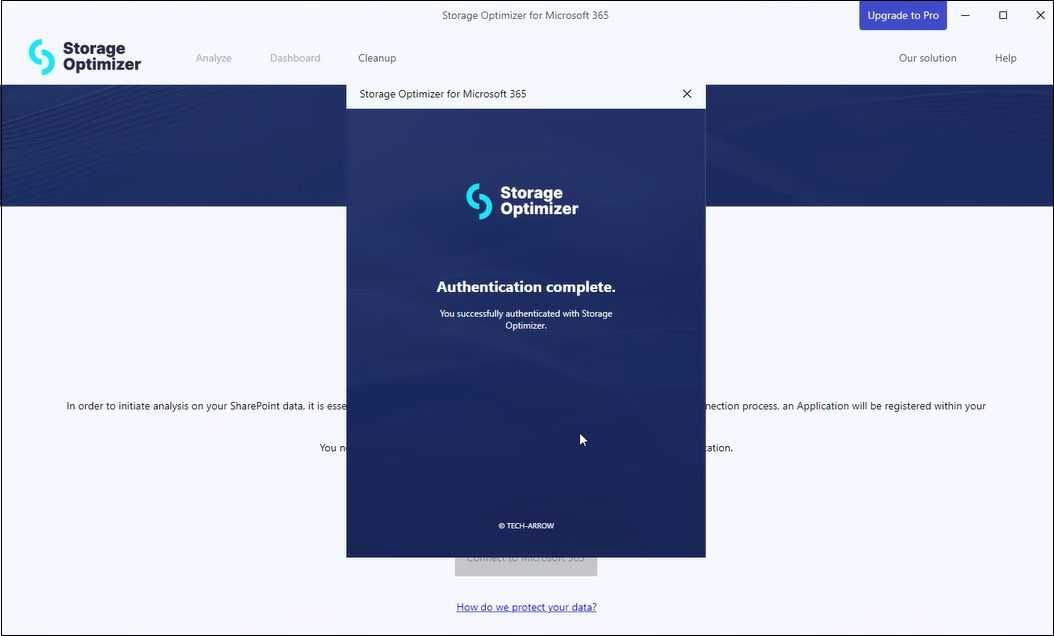Maximize the main application window
The height and width of the screenshot is (636, 1054).
1003,15
